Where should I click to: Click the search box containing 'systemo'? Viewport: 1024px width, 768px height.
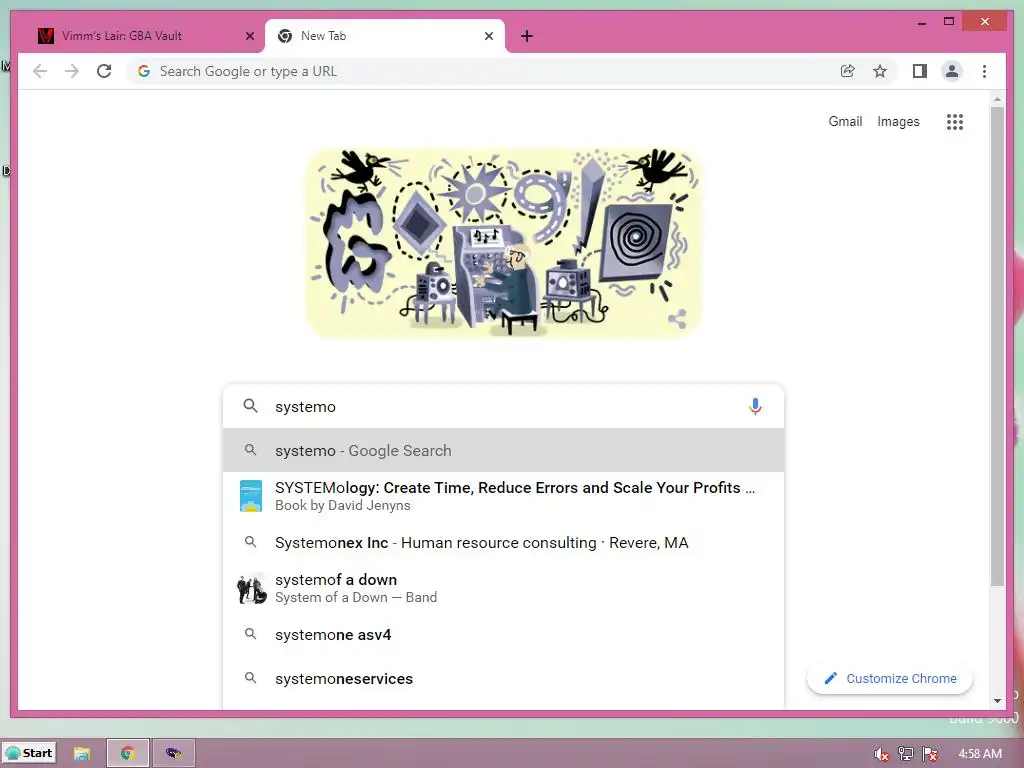[x=503, y=406]
